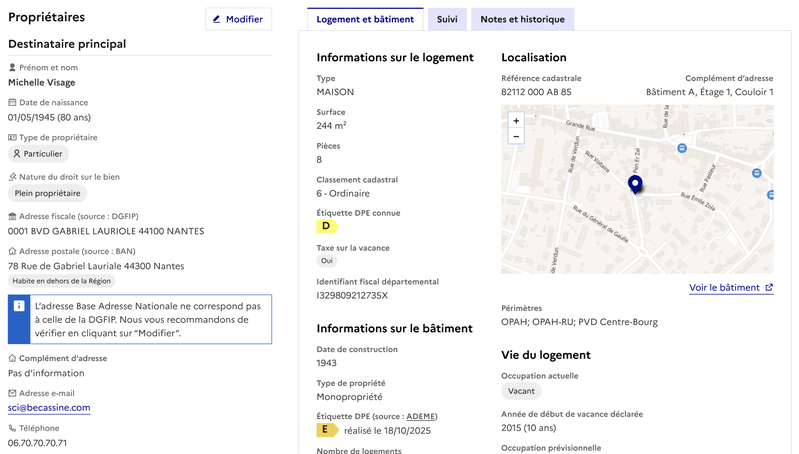Click the envelope icon beside Adresse e-mail
This screenshot has width=799, height=454.
tap(13, 393)
